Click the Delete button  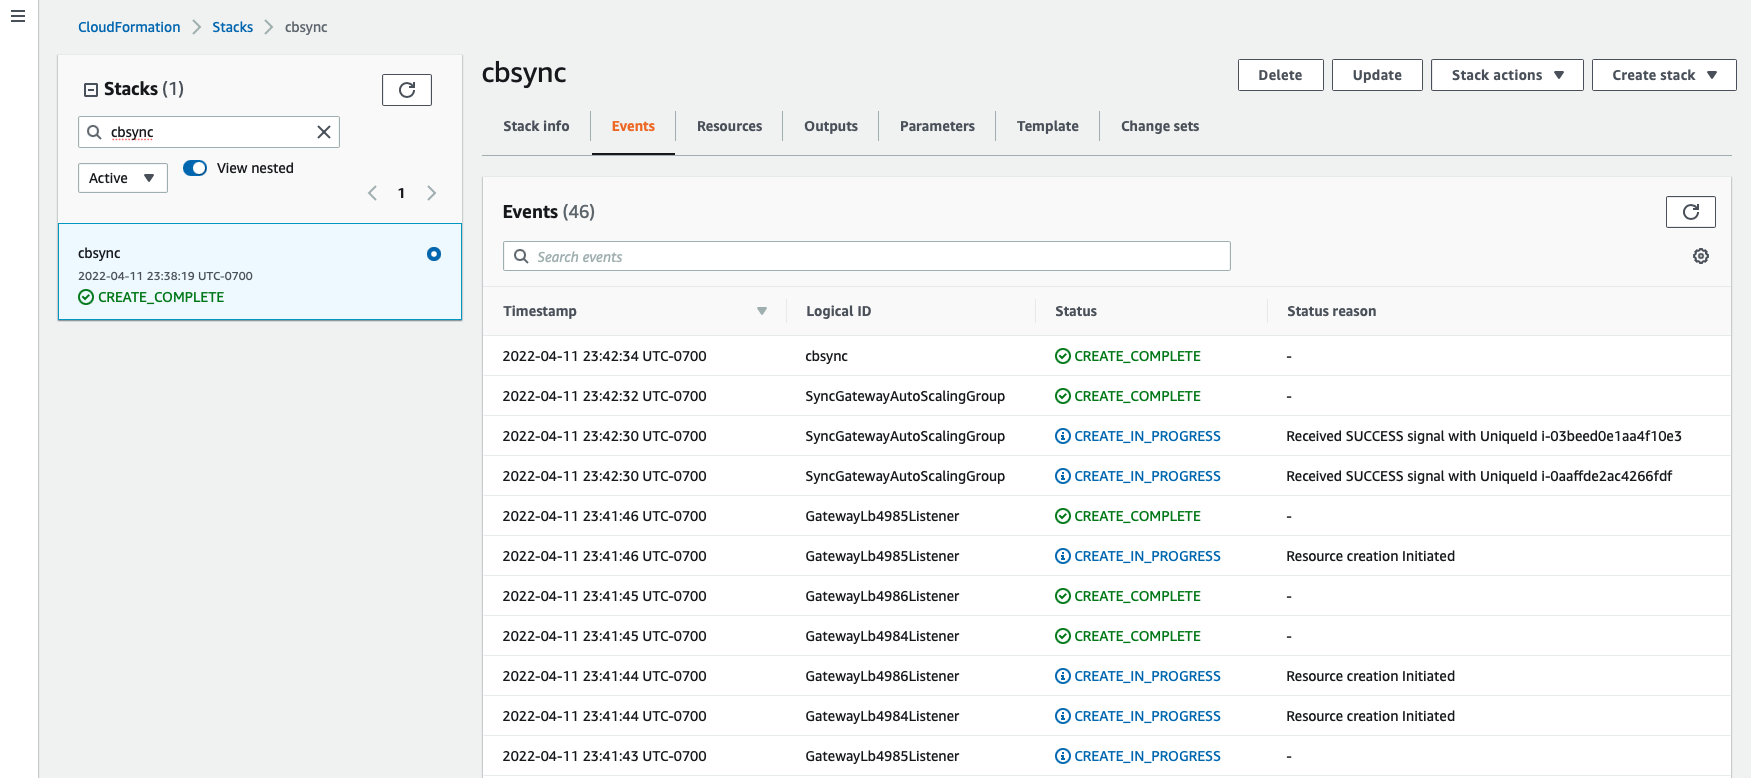click(x=1280, y=75)
